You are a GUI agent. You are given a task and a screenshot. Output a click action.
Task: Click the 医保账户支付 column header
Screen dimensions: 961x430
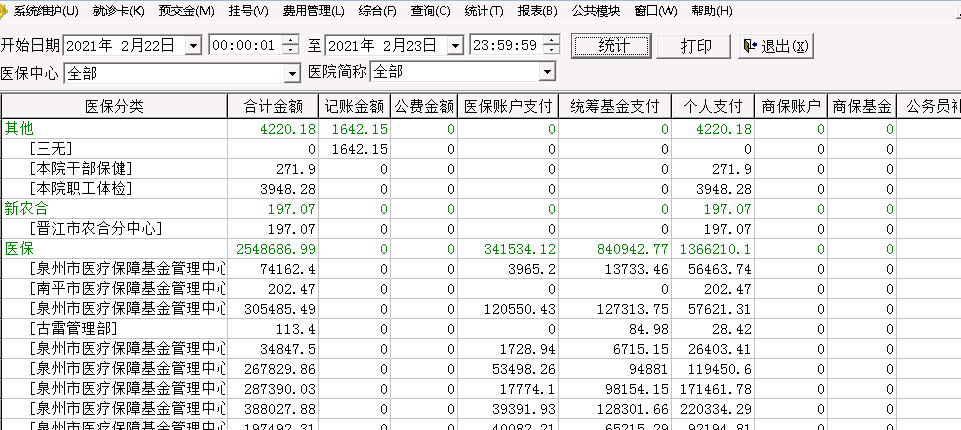coord(508,107)
